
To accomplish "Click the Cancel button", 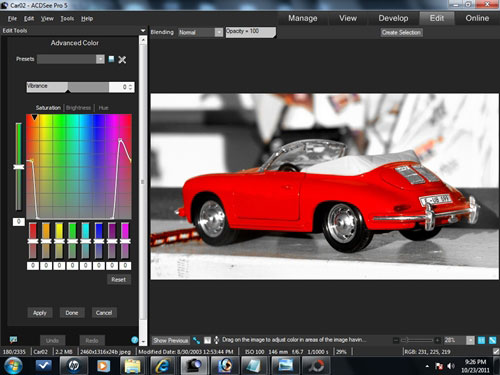I will pyautogui.click(x=104, y=313).
